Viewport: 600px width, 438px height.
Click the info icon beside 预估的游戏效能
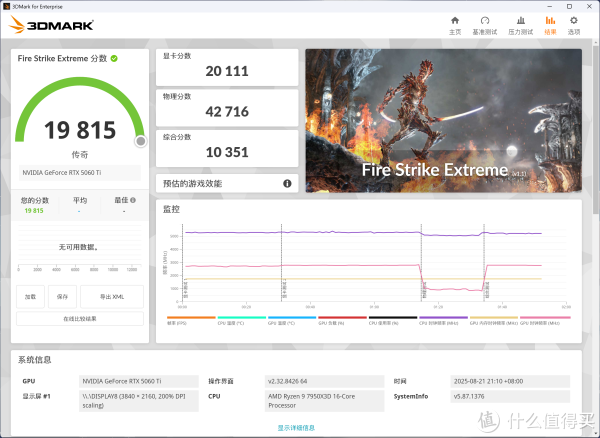pos(287,184)
